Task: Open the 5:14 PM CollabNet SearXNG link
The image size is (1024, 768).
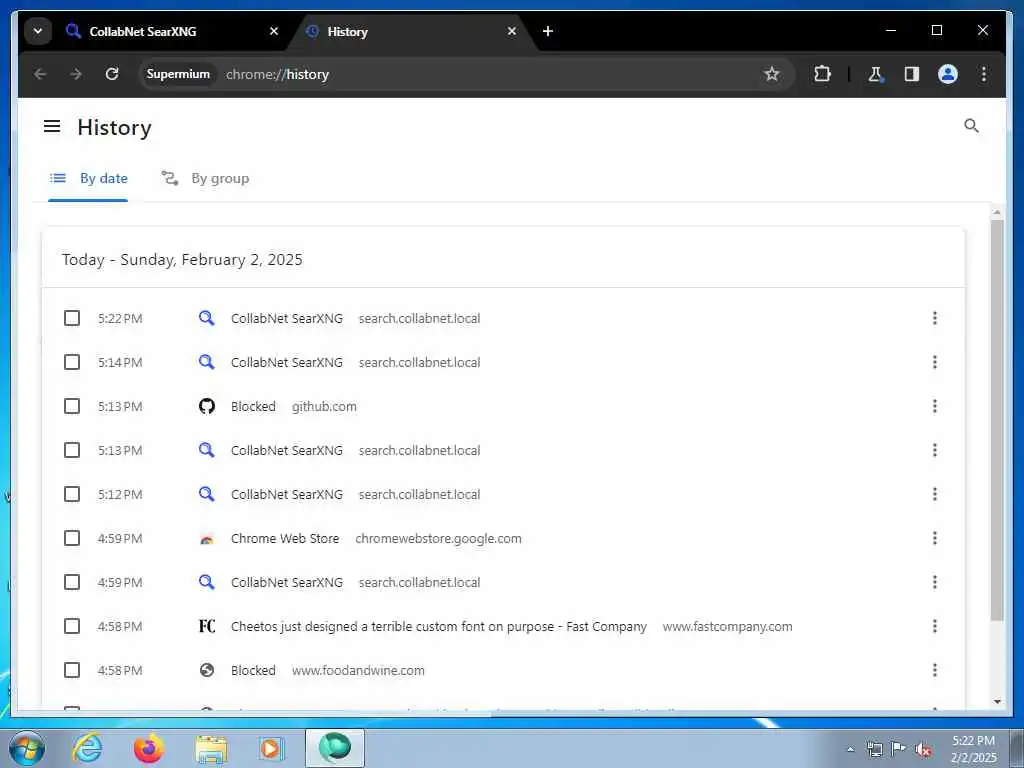Action: tap(287, 362)
